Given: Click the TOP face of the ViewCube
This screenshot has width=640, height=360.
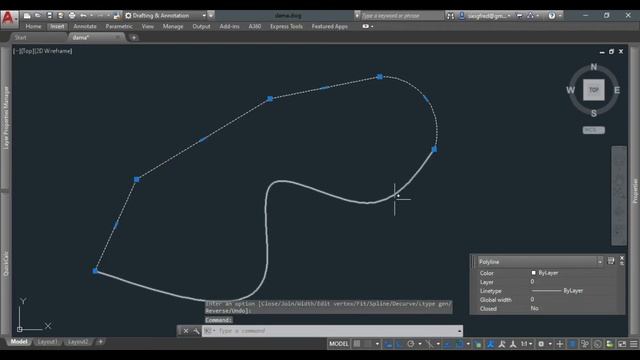Looking at the screenshot, I should 593,90.
